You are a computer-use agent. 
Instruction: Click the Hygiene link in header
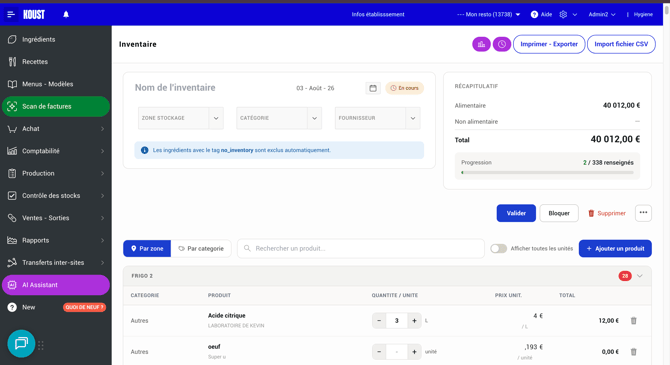pyautogui.click(x=643, y=15)
